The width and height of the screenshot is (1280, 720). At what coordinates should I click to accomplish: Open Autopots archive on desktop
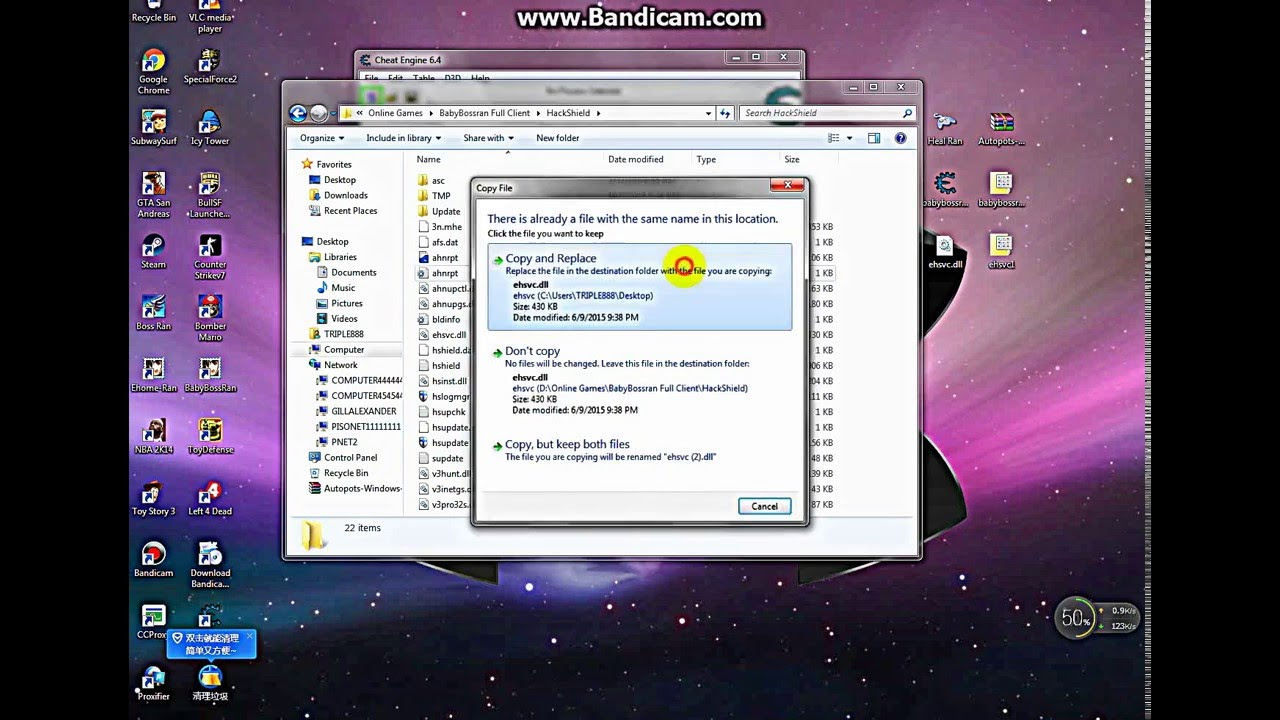click(1001, 128)
